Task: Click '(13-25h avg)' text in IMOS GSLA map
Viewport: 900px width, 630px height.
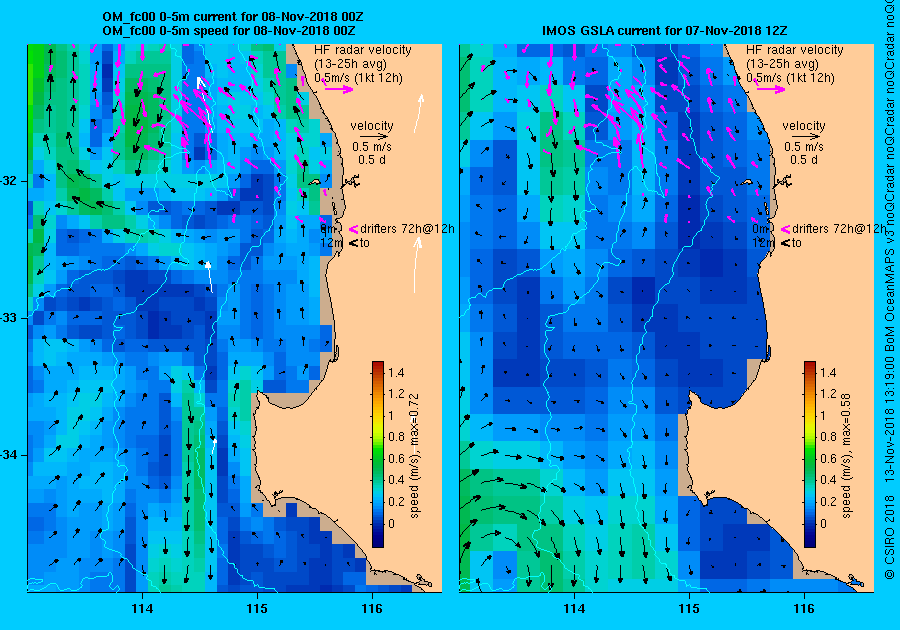Action: tap(782, 64)
